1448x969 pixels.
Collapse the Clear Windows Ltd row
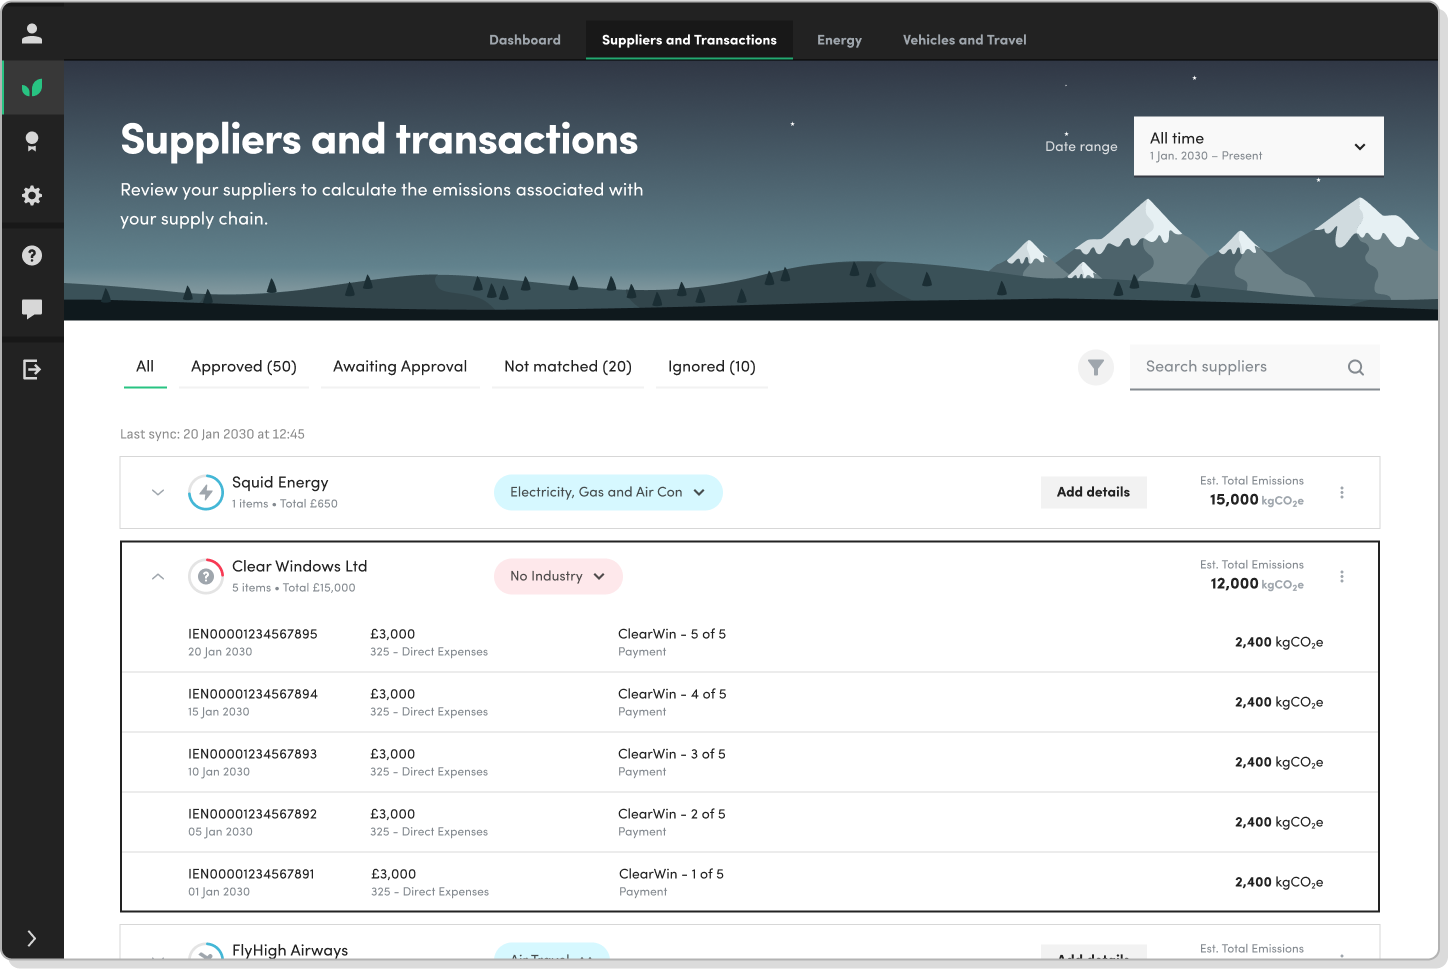tap(158, 577)
